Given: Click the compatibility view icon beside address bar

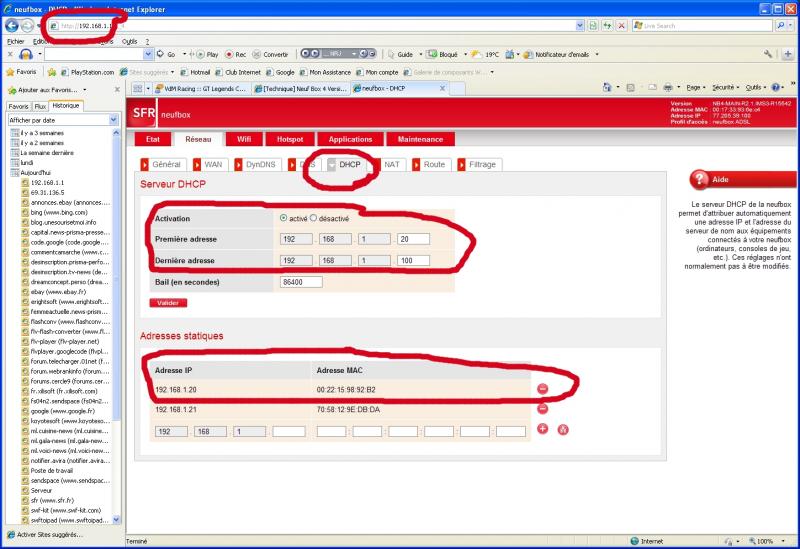Looking at the screenshot, I should [x=593, y=25].
